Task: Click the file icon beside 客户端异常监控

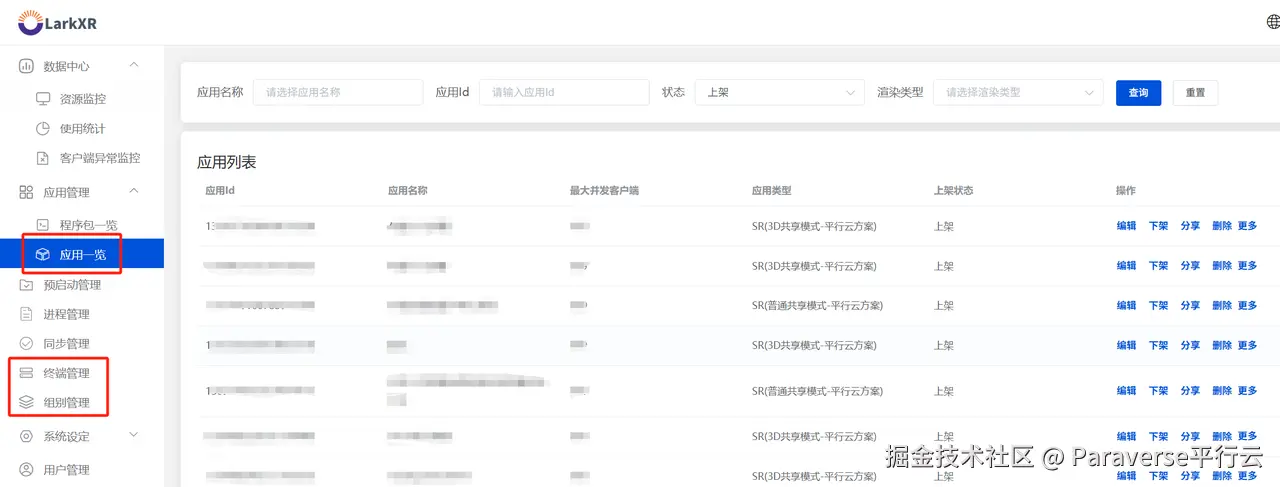Action: pos(43,158)
